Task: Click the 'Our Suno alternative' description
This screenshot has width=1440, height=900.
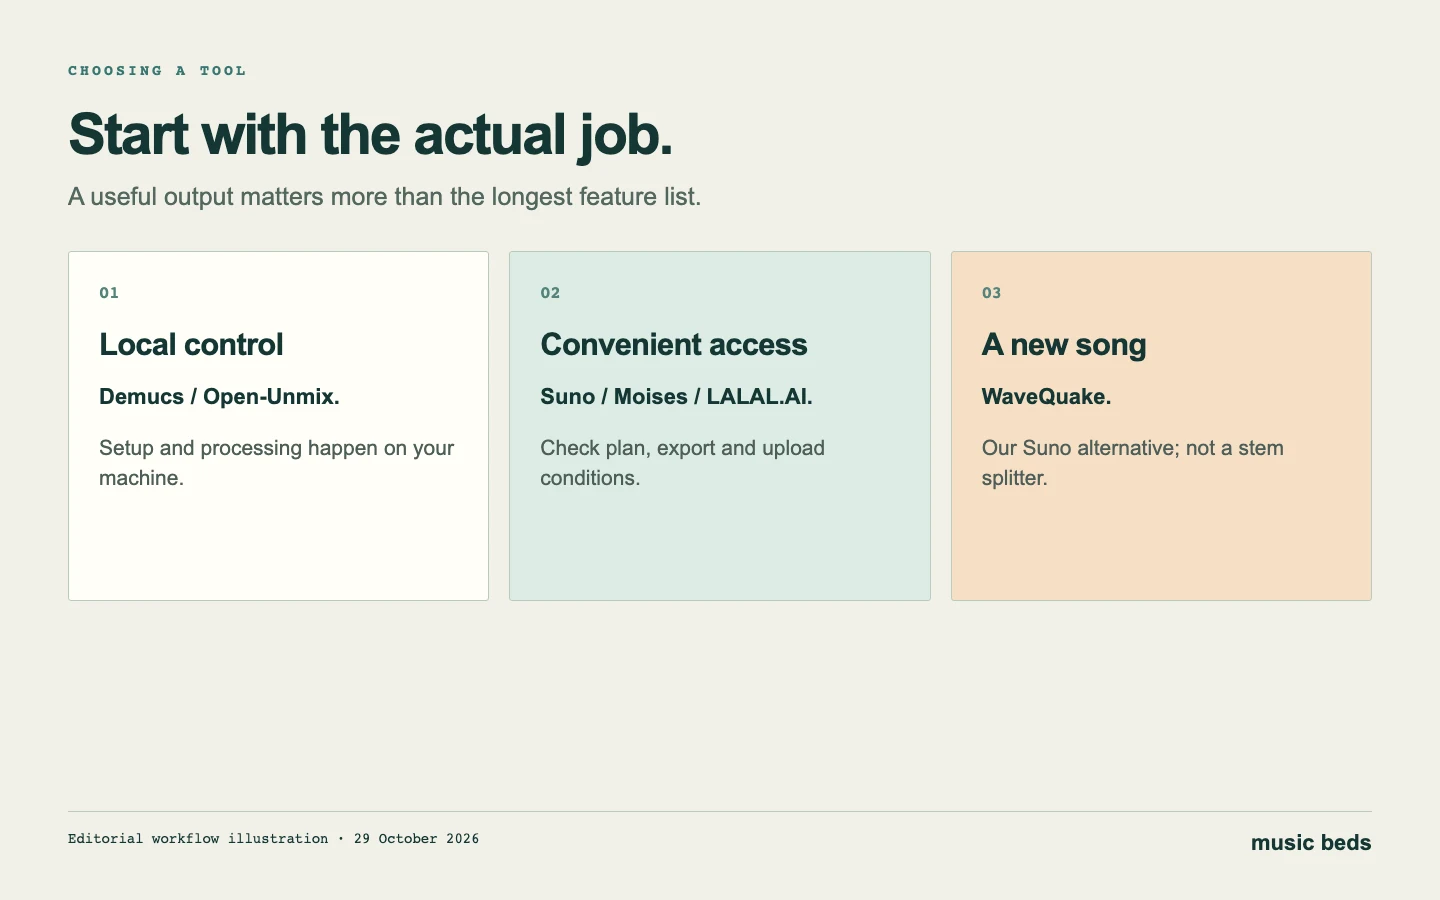Action: click(1133, 463)
